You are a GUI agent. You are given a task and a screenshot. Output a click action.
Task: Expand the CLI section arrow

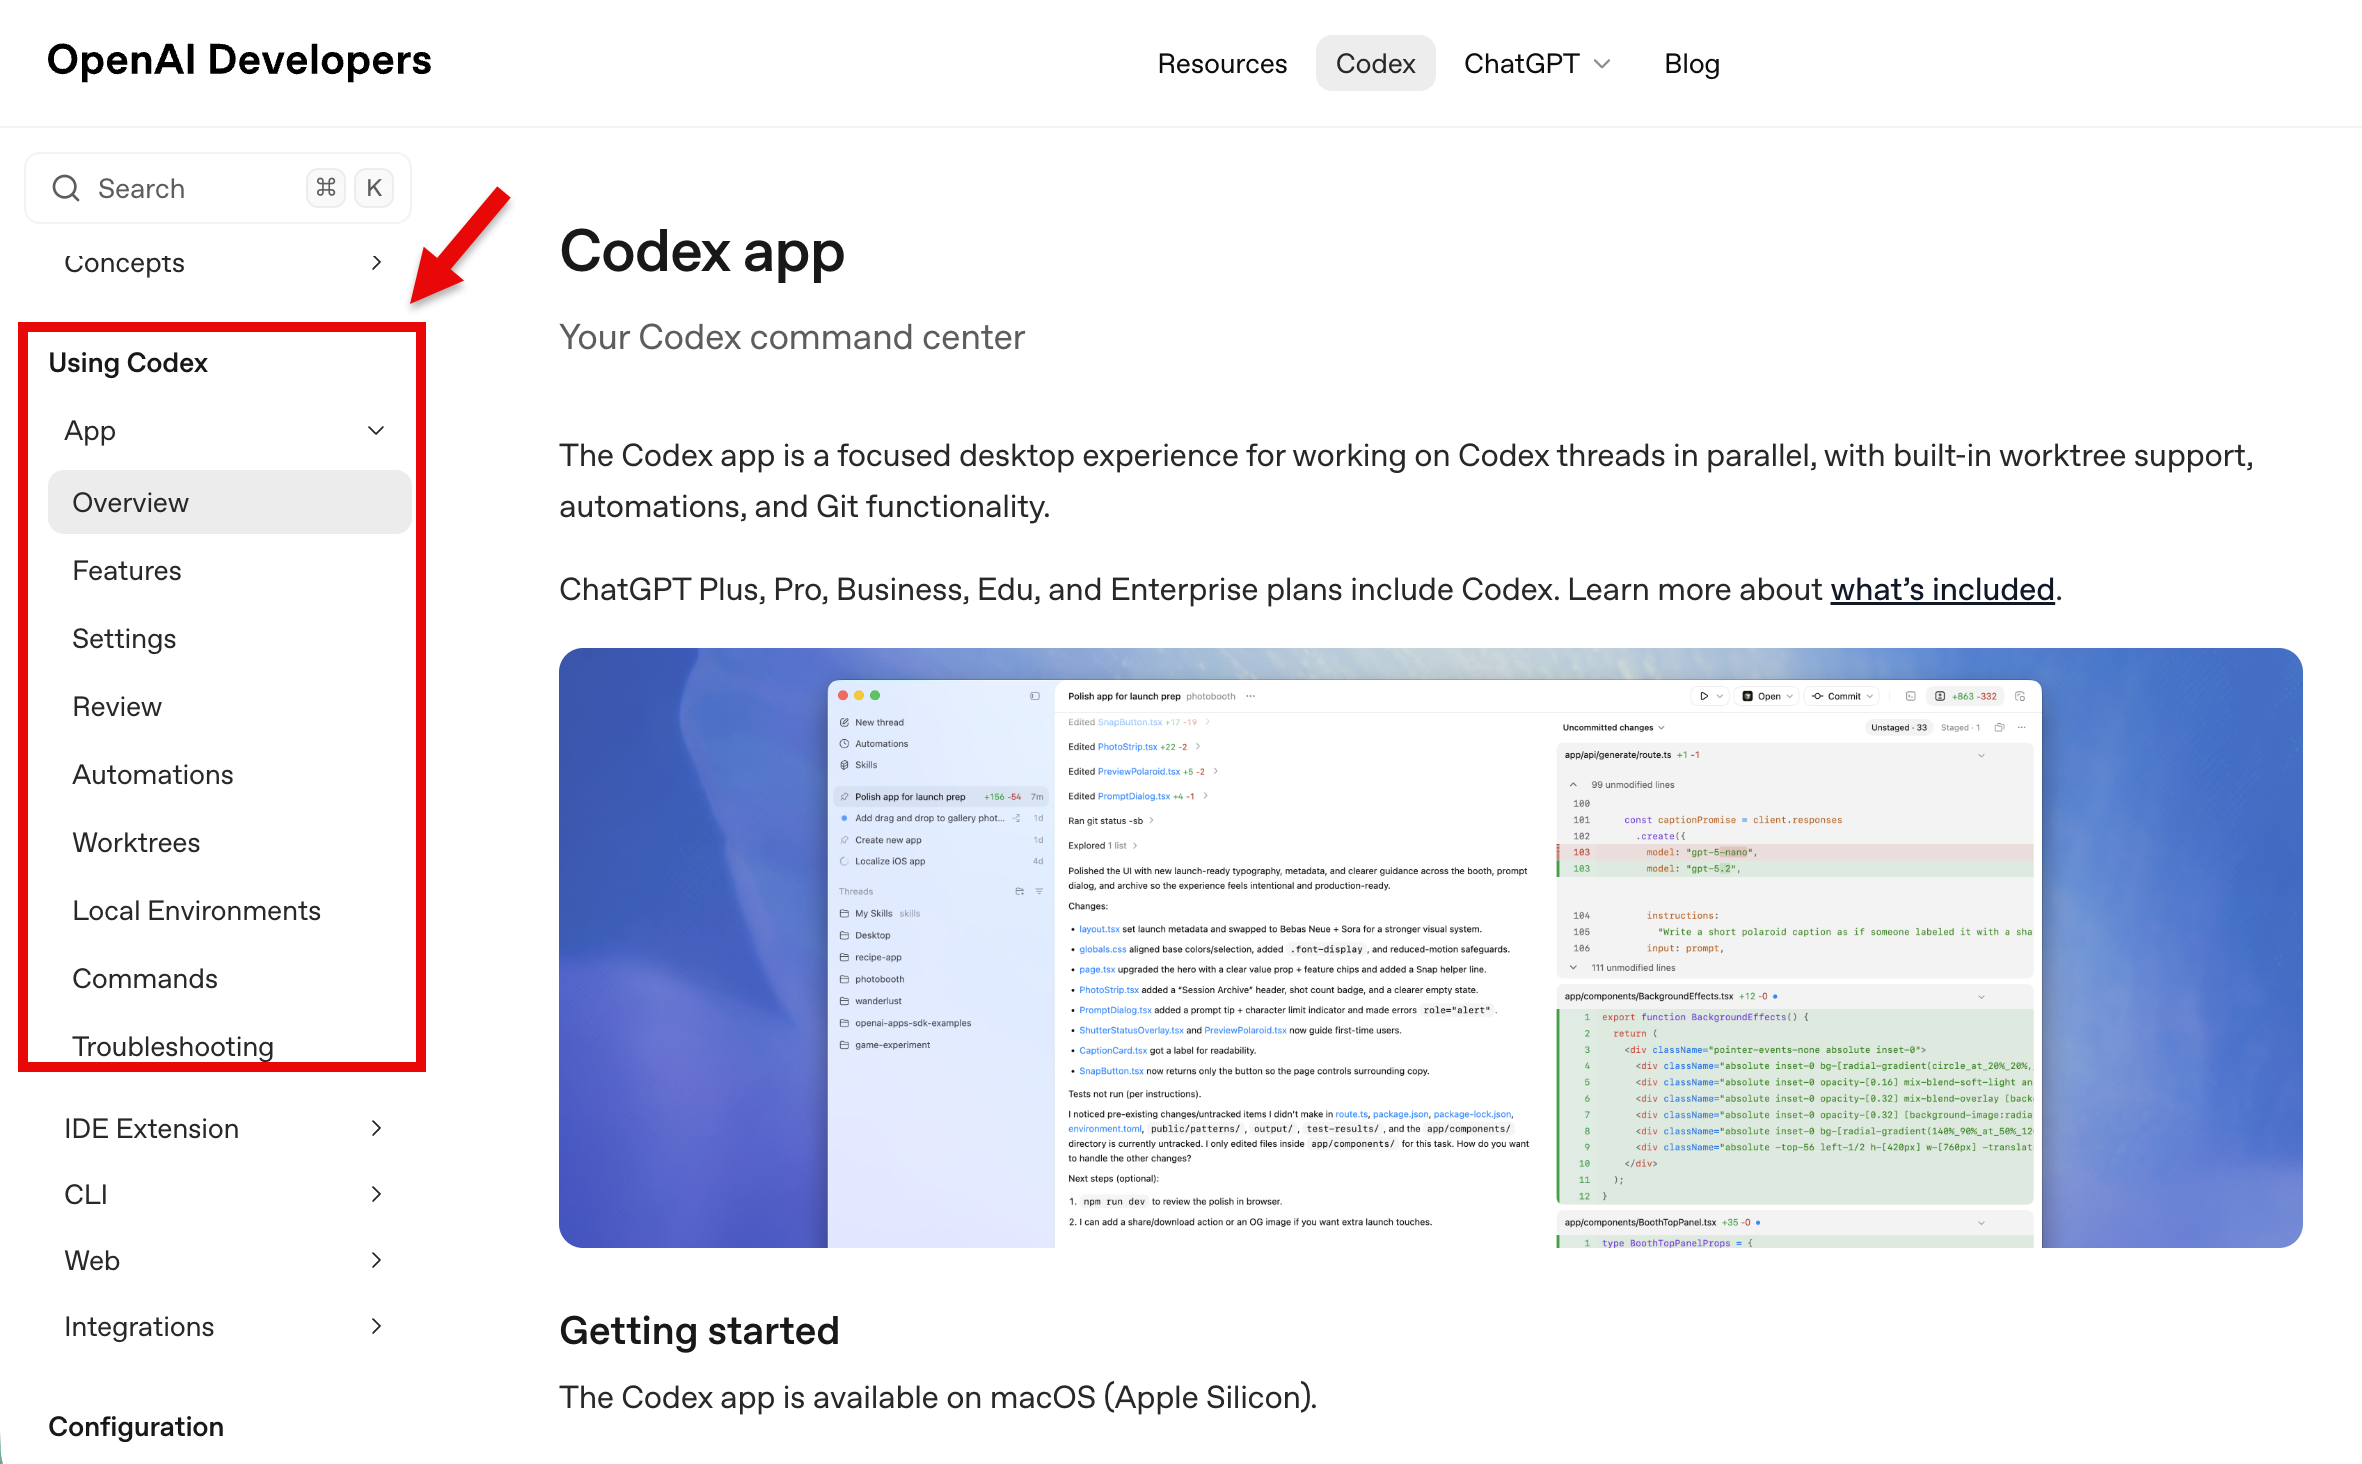[x=376, y=1195]
